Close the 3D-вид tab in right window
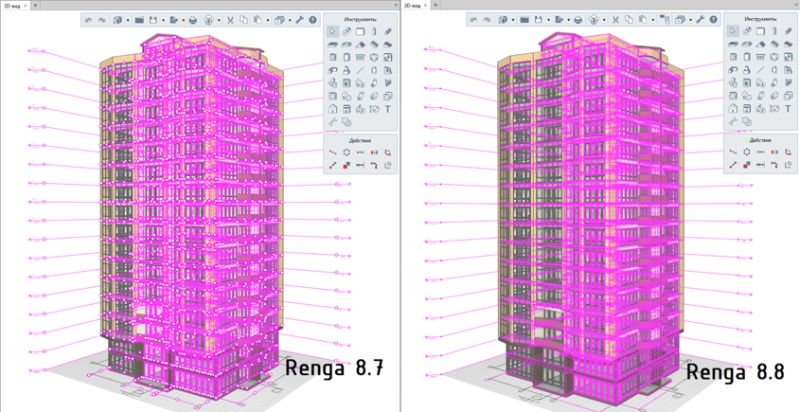Screen dimensions: 800x412 (x=426, y=5)
